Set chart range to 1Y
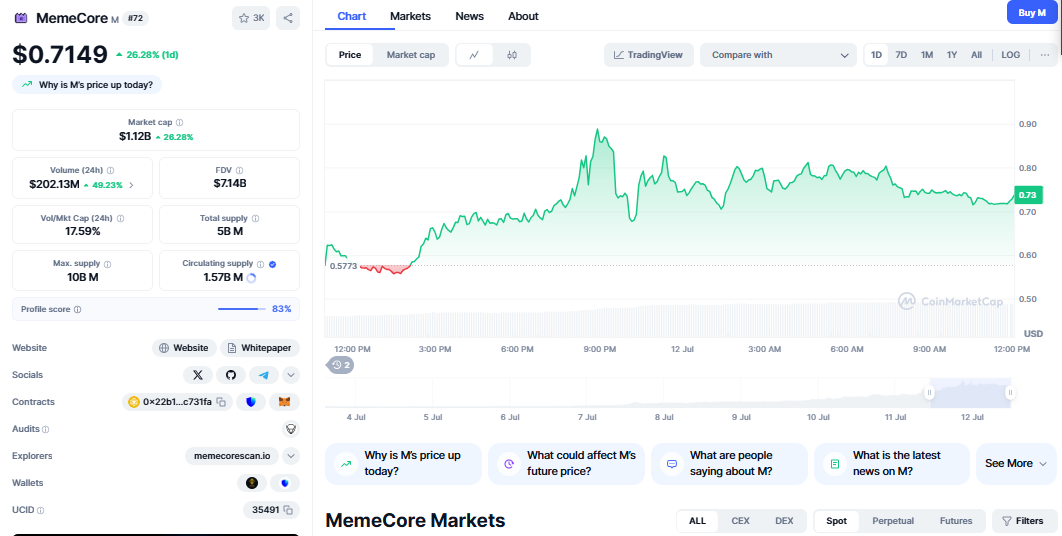This screenshot has height=536, width=1062. click(x=952, y=55)
